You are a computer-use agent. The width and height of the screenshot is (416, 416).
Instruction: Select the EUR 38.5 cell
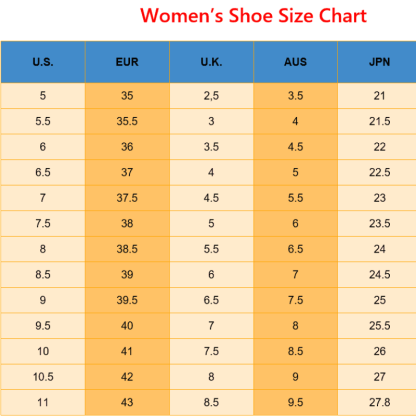tap(127, 249)
